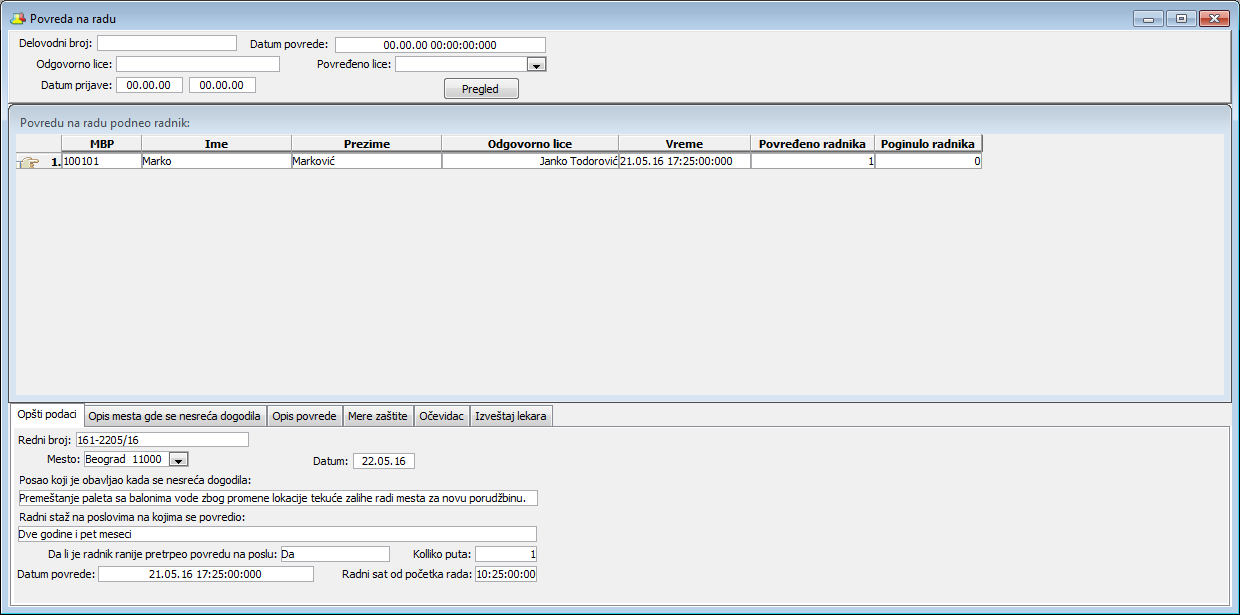Select the Marko cell in table row
The height and width of the screenshot is (615, 1240).
[216, 161]
